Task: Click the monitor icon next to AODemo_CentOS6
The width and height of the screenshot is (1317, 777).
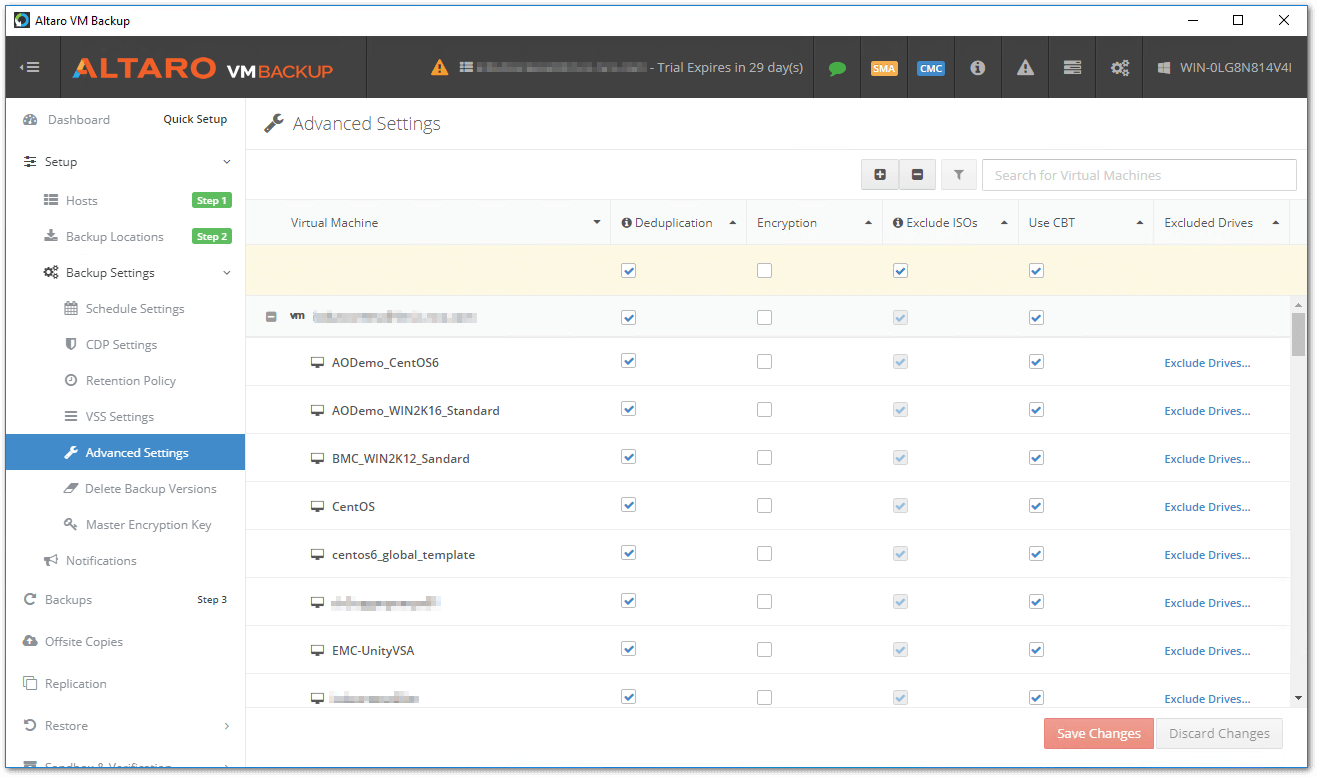Action: point(318,363)
